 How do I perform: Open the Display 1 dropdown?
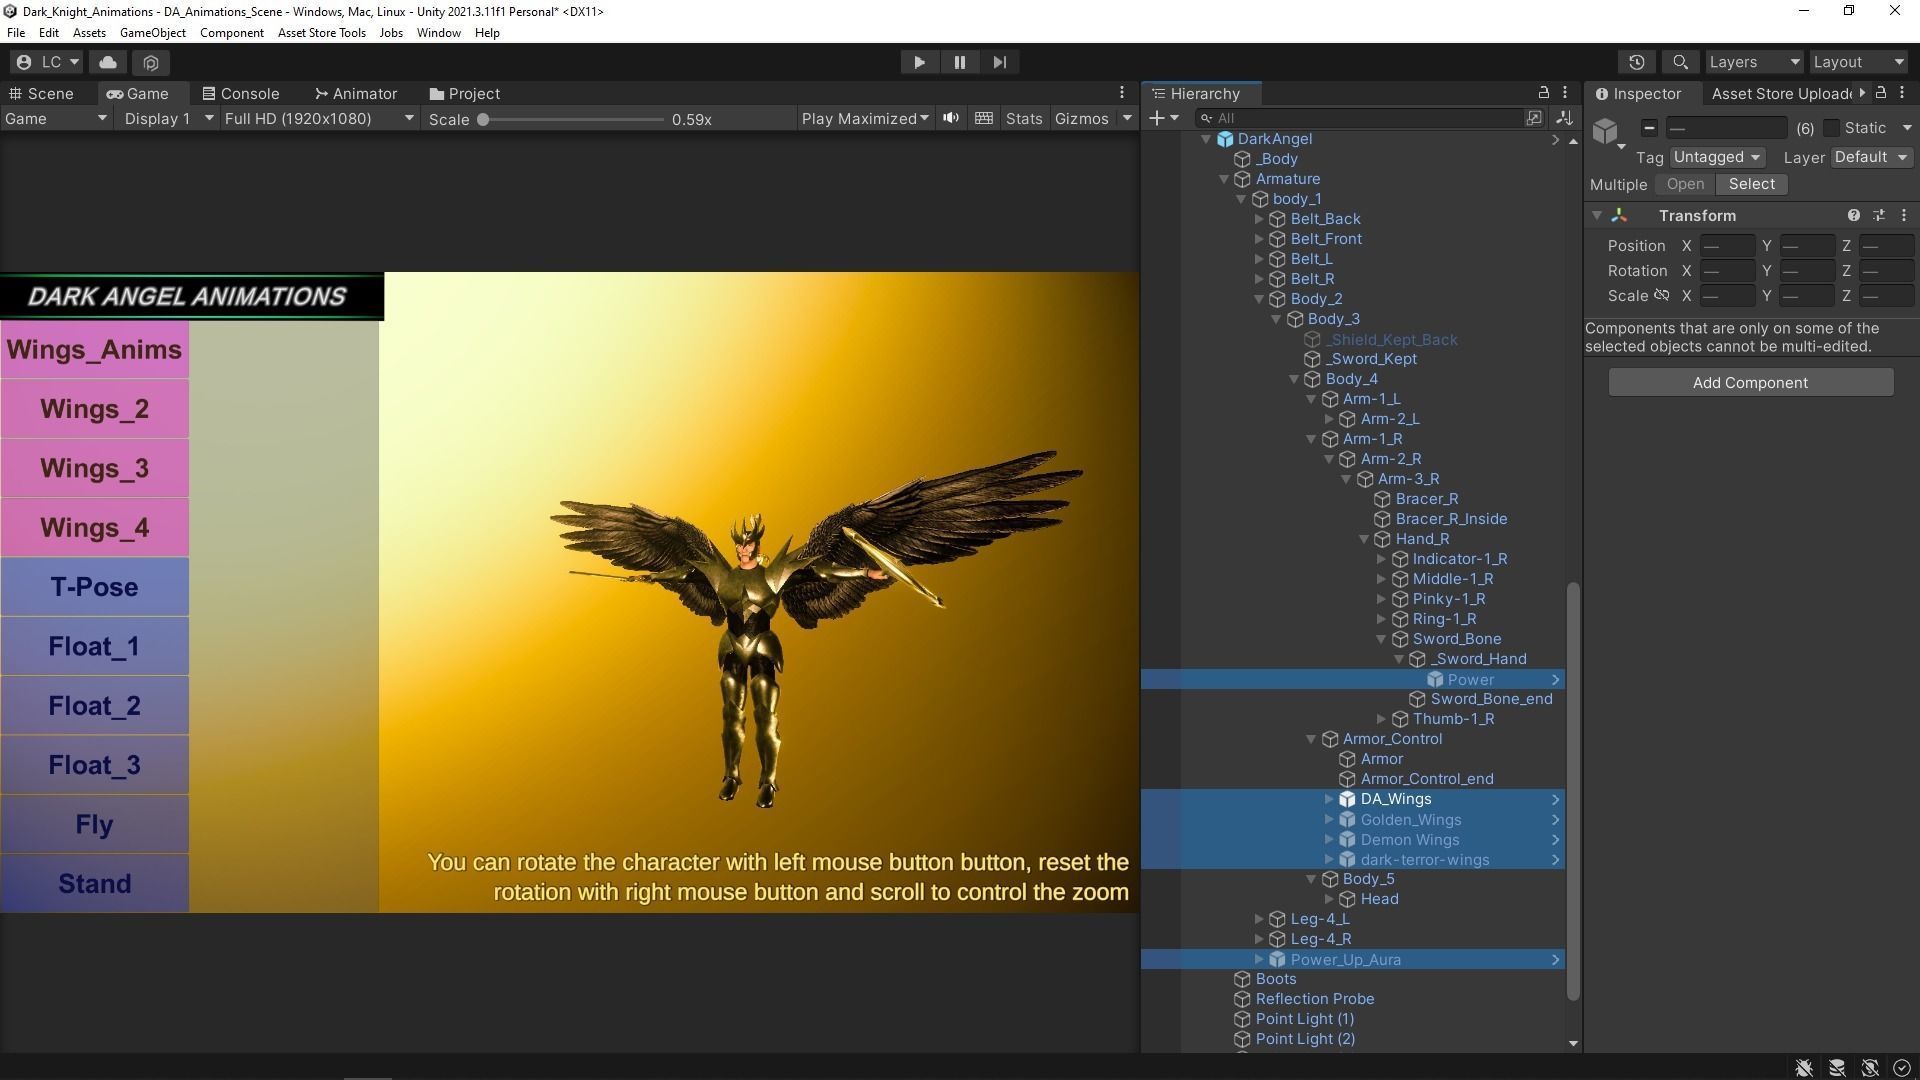167,118
